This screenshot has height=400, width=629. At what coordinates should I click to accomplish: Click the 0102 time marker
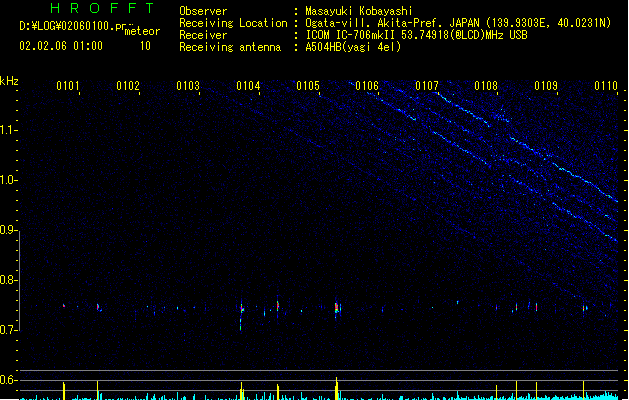tap(128, 86)
